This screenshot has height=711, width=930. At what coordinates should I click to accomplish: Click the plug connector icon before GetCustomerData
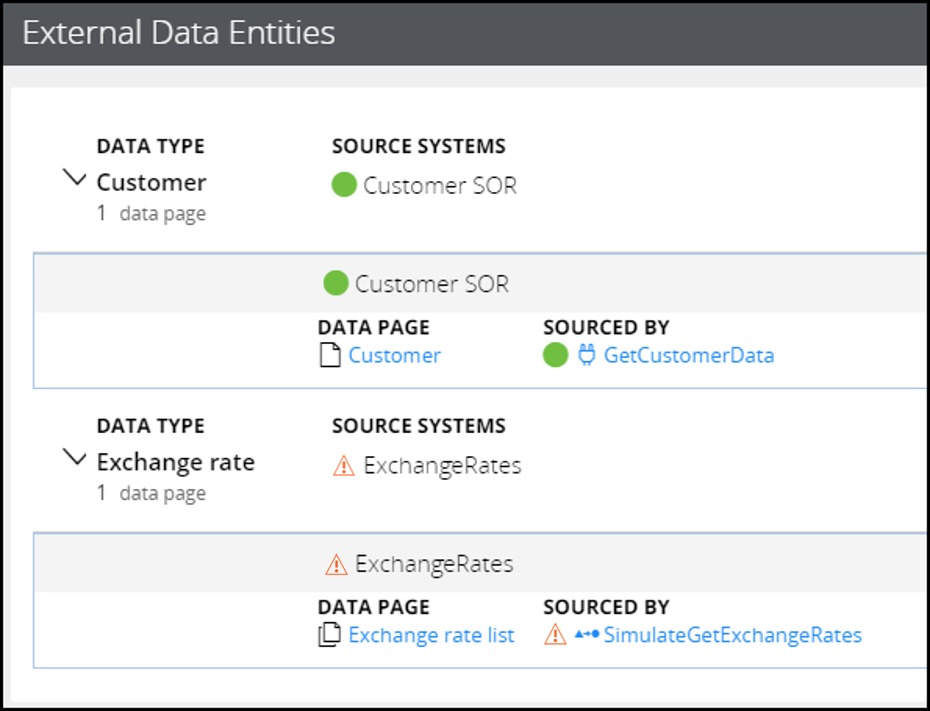(587, 355)
